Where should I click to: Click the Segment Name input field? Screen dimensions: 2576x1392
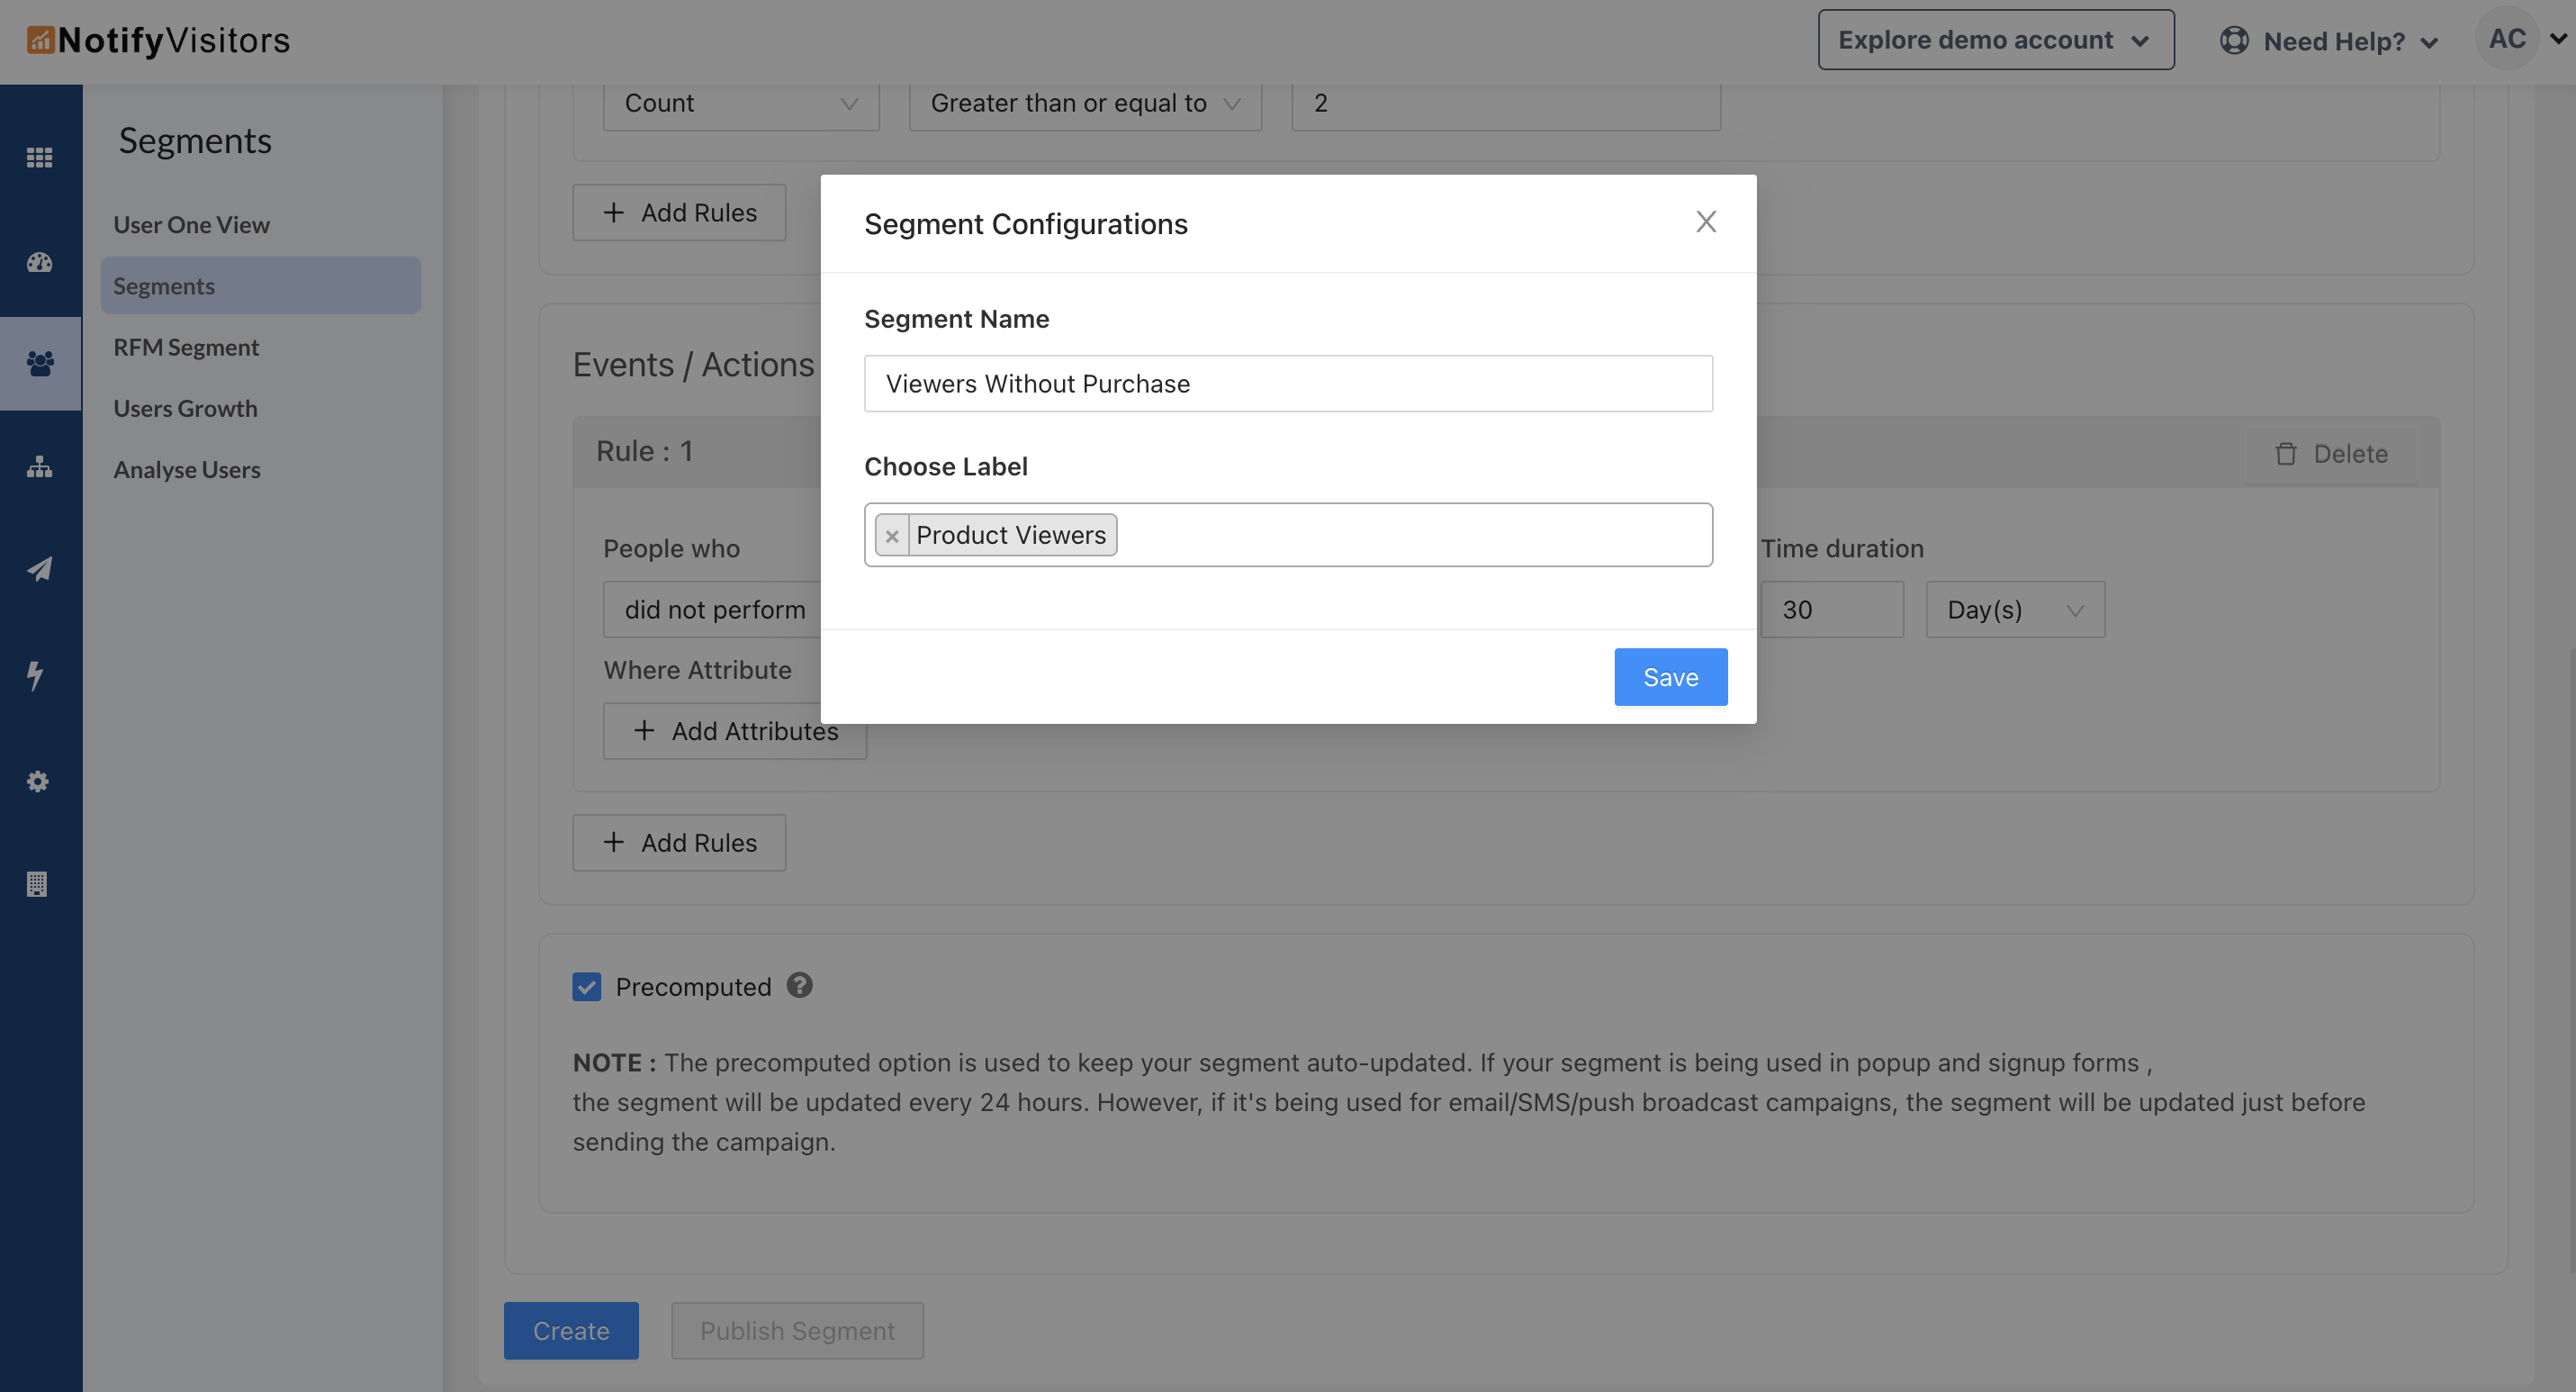coord(1288,384)
